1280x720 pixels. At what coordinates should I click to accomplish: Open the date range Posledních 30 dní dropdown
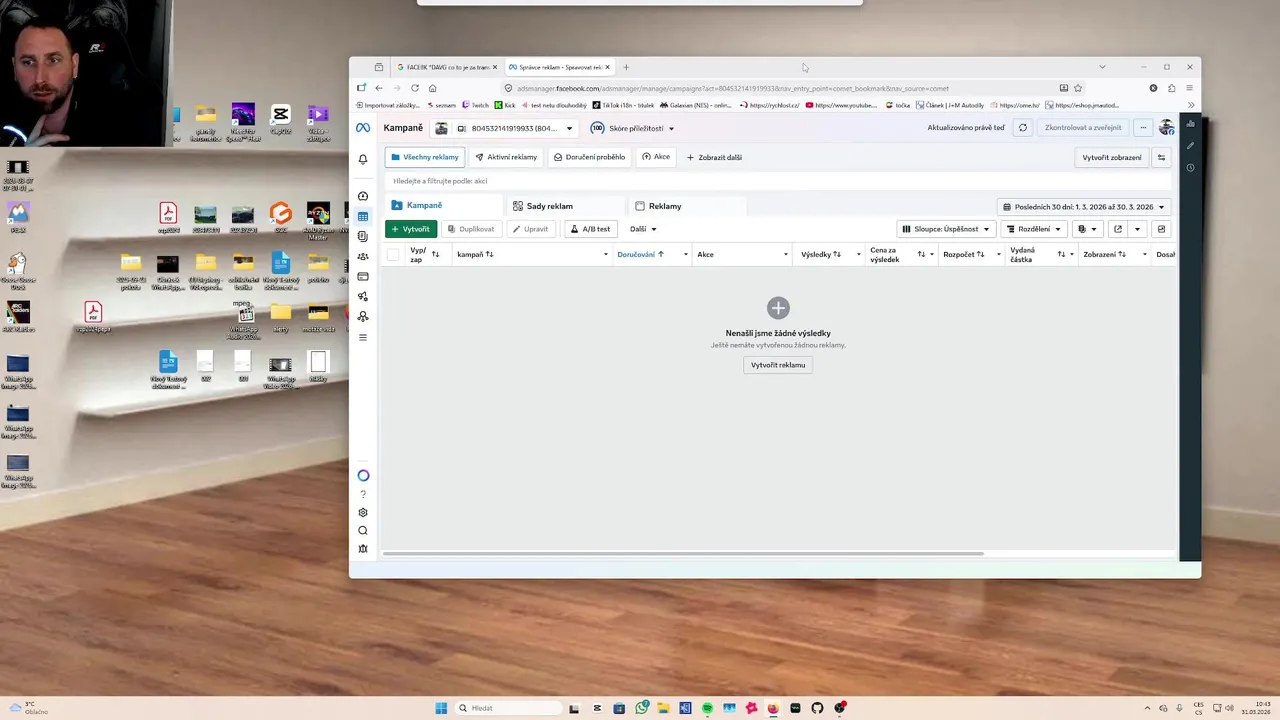pyautogui.click(x=1084, y=207)
